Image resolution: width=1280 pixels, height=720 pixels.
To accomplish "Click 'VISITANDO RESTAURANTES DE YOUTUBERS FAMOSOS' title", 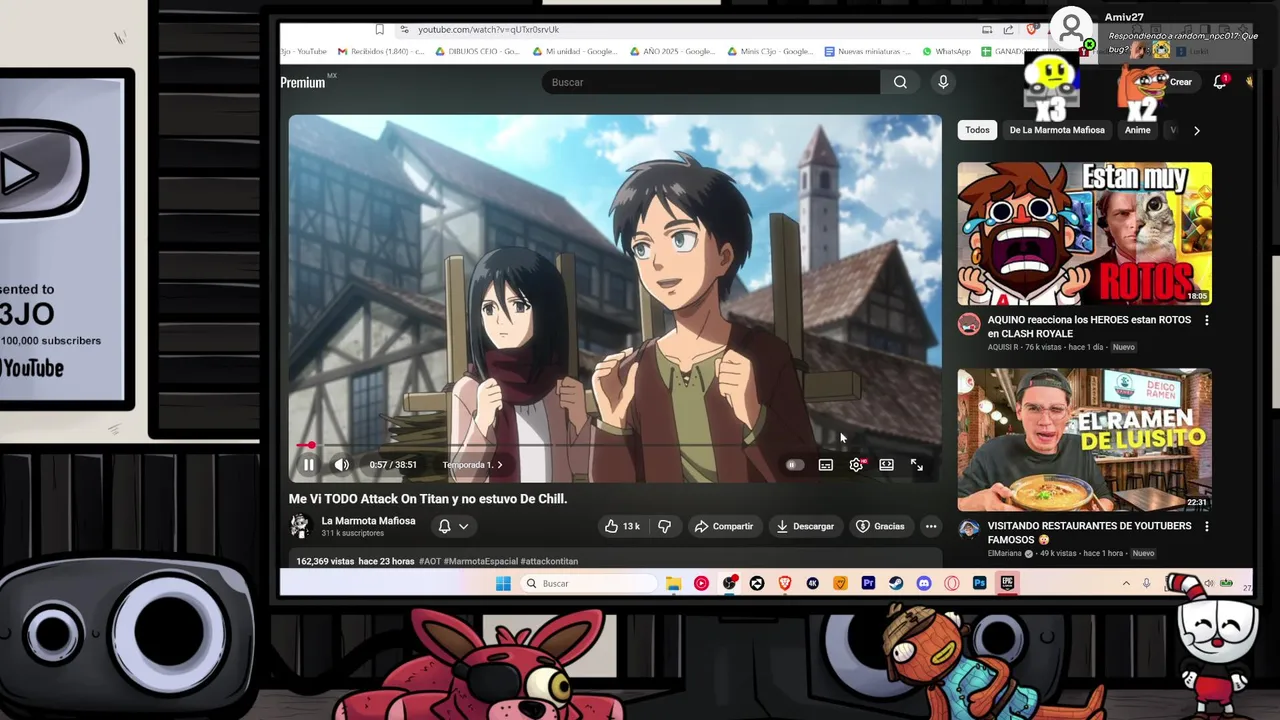I will click(x=1089, y=533).
